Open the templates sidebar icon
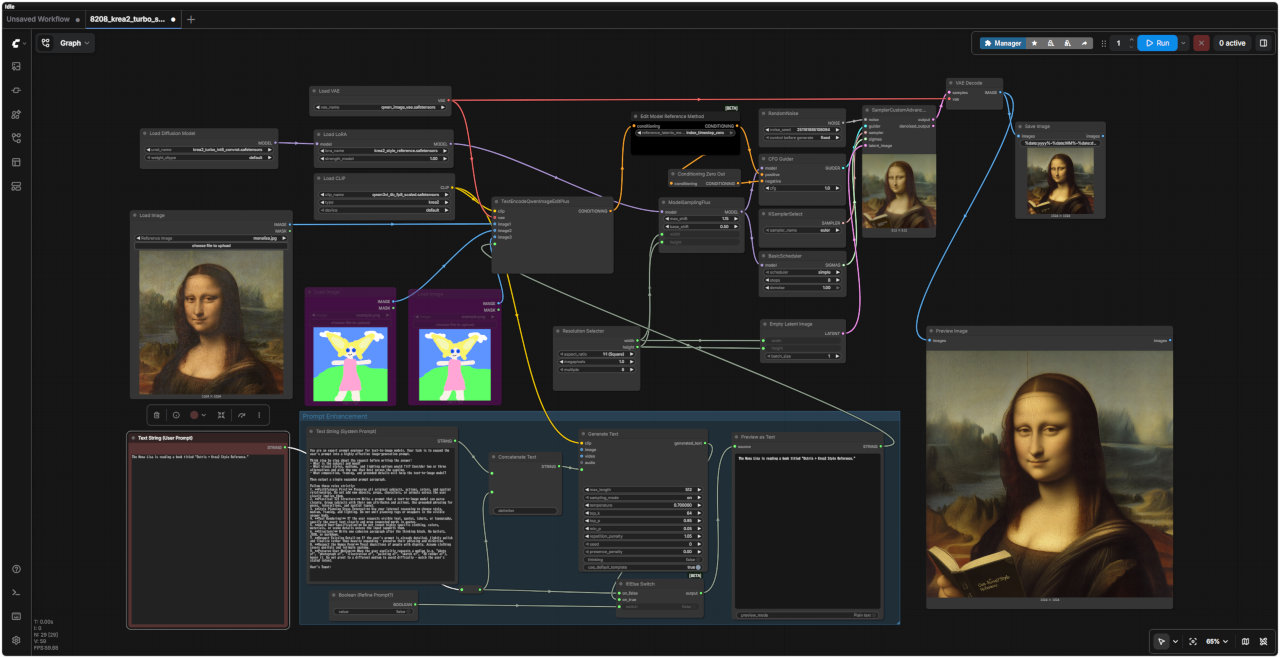Image resolution: width=1280 pixels, height=658 pixels. (x=16, y=162)
